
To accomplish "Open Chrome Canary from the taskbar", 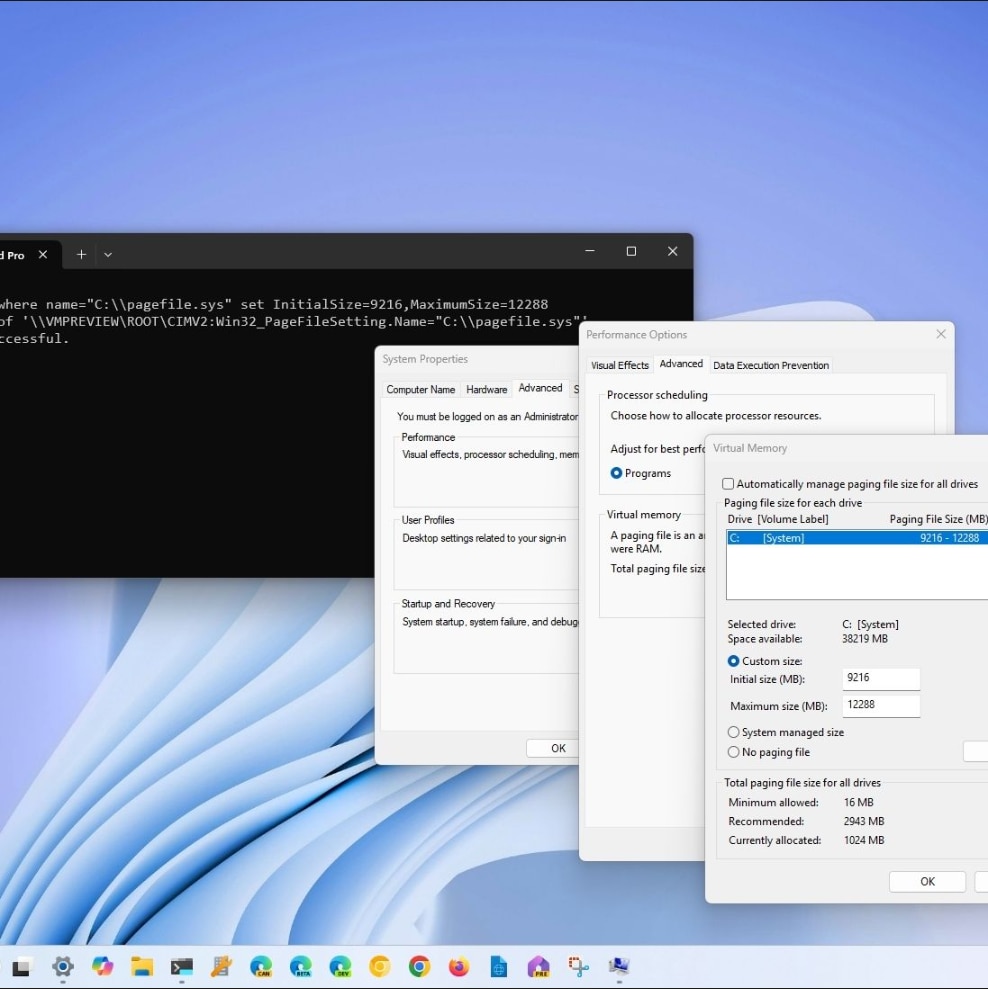I will [379, 967].
